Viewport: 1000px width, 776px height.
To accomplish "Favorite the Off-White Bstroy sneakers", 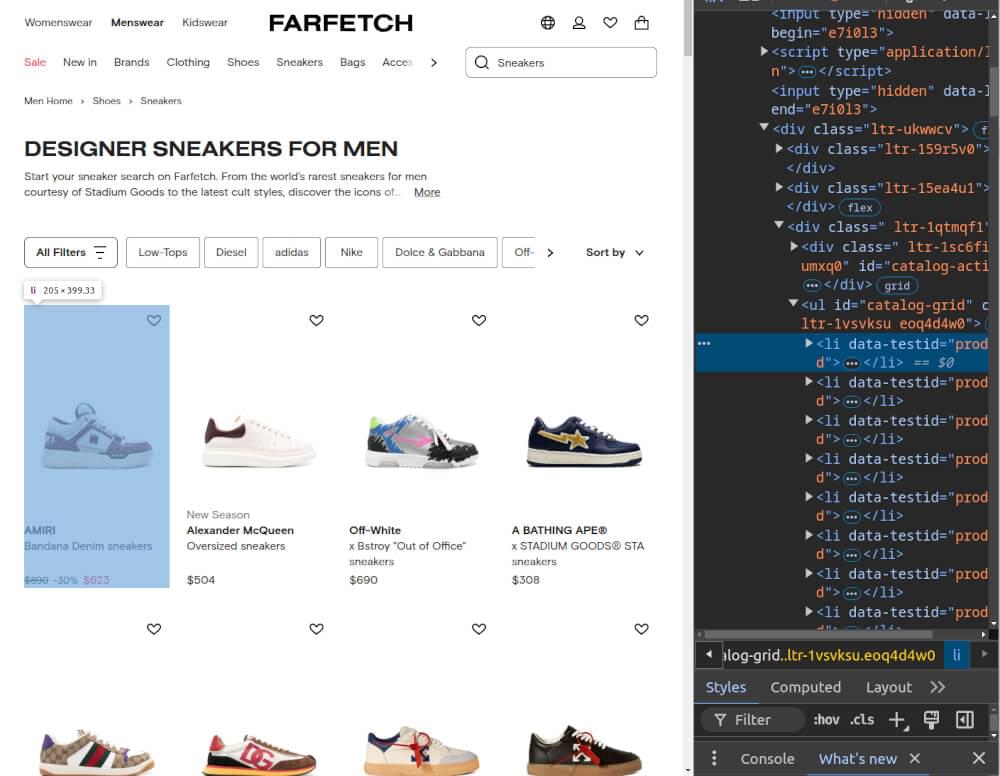I will pos(479,320).
